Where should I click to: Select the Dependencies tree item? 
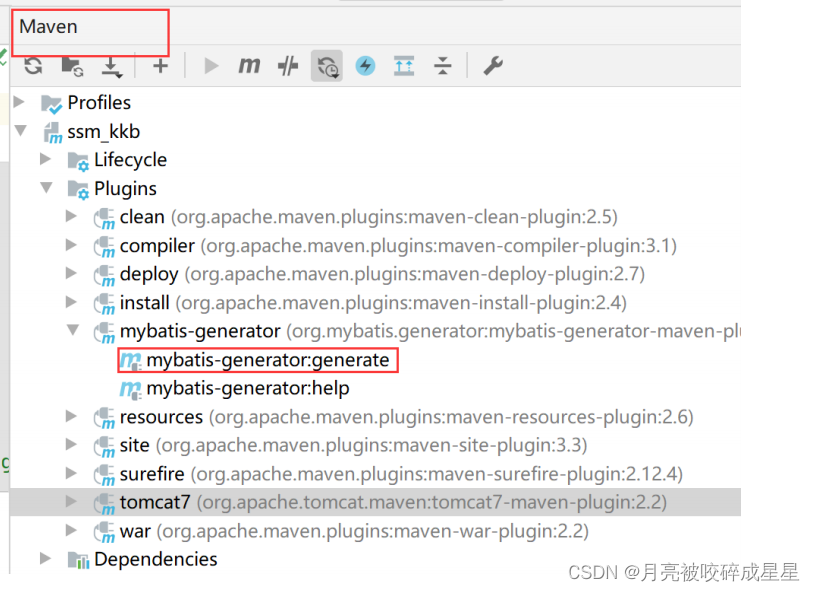[x=156, y=559]
